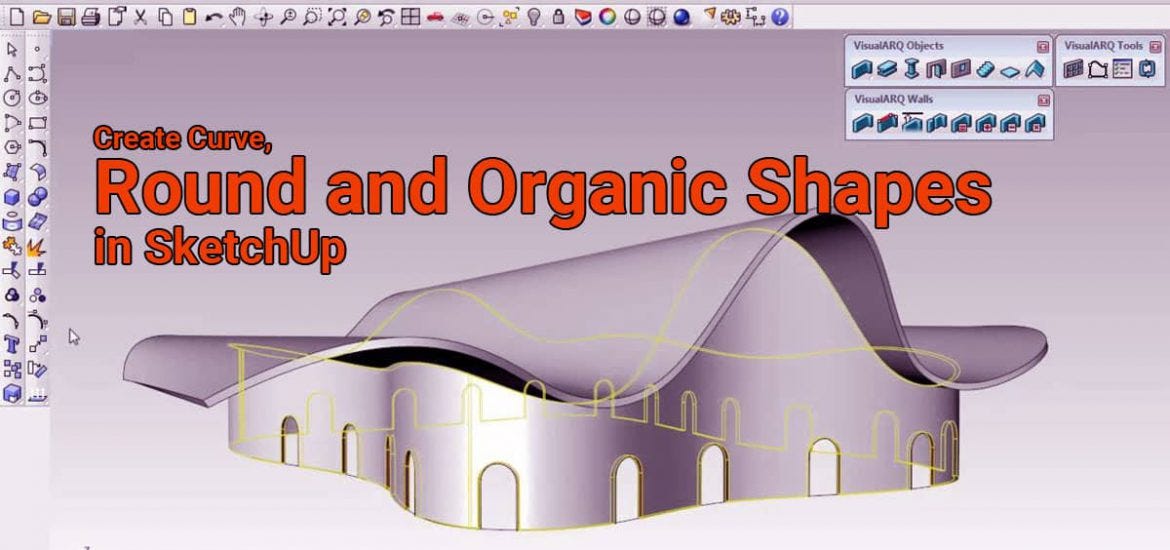
Task: Insert a VisualARQ Door object
Action: click(x=936, y=70)
